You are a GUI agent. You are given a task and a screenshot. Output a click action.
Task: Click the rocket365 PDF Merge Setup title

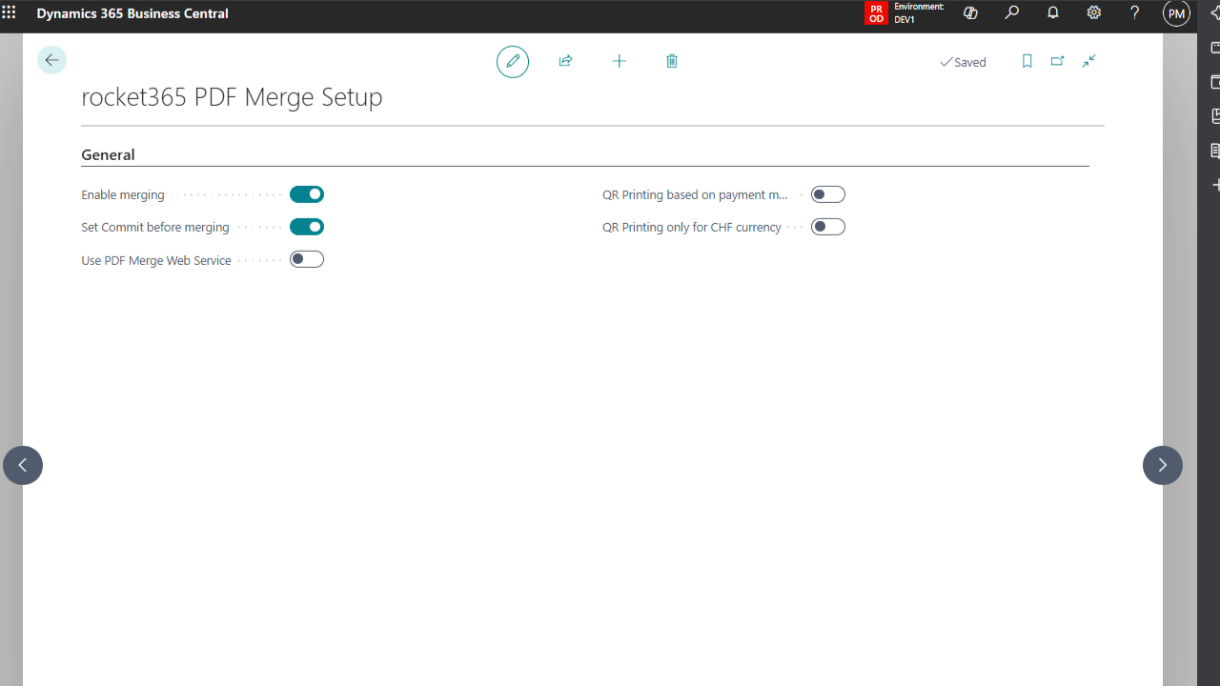pos(232,97)
